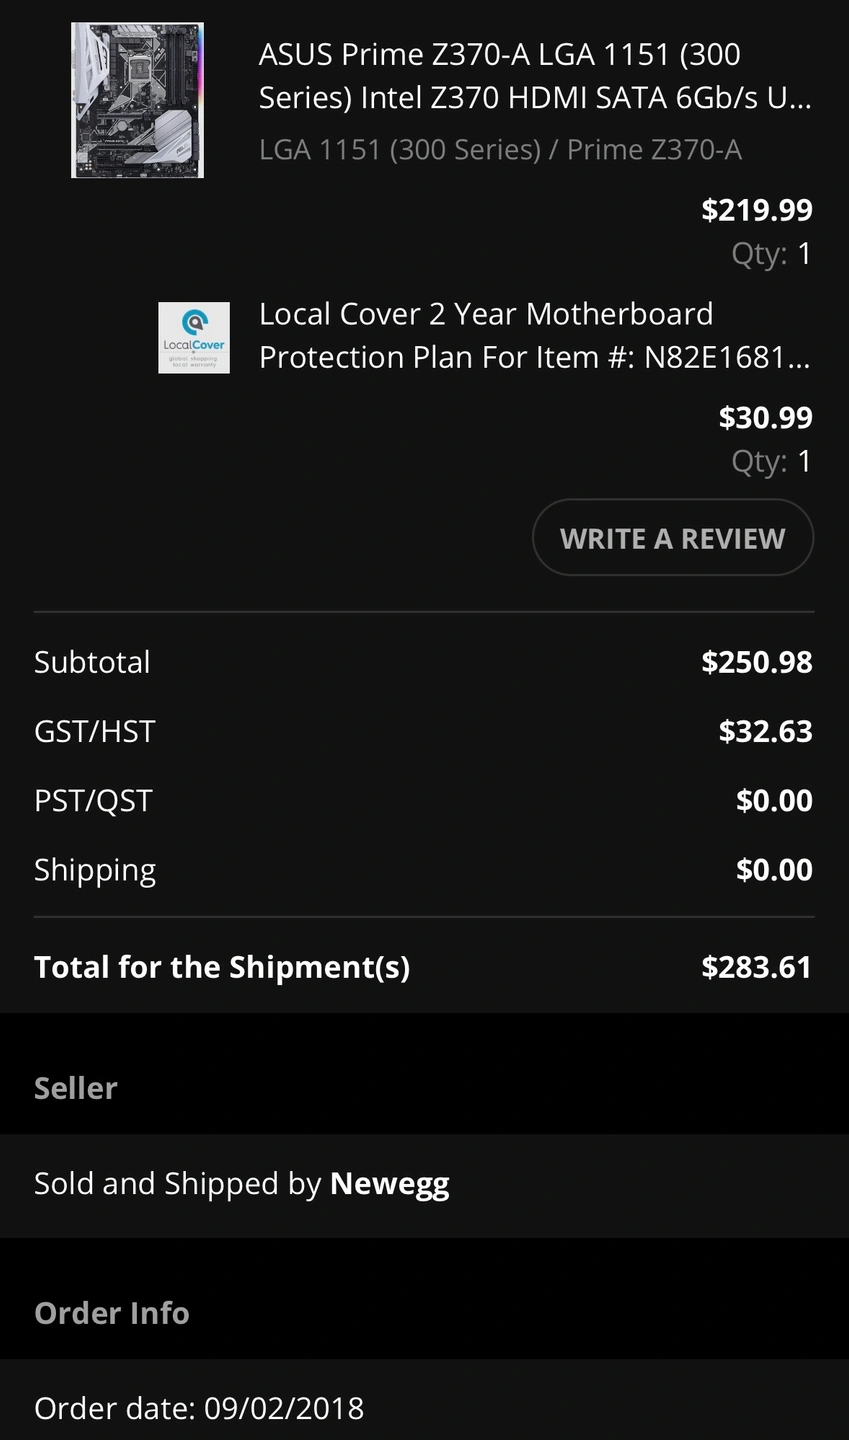Open the Local Cover 2 Year plan title

(534, 335)
